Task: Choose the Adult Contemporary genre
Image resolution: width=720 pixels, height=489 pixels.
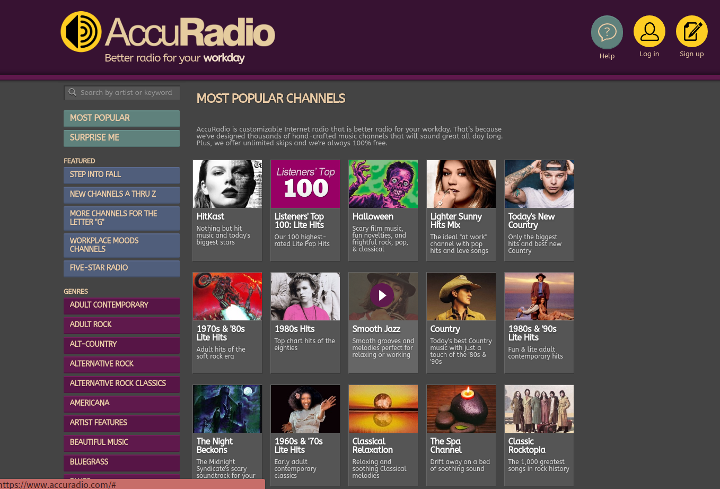Action: (122, 305)
